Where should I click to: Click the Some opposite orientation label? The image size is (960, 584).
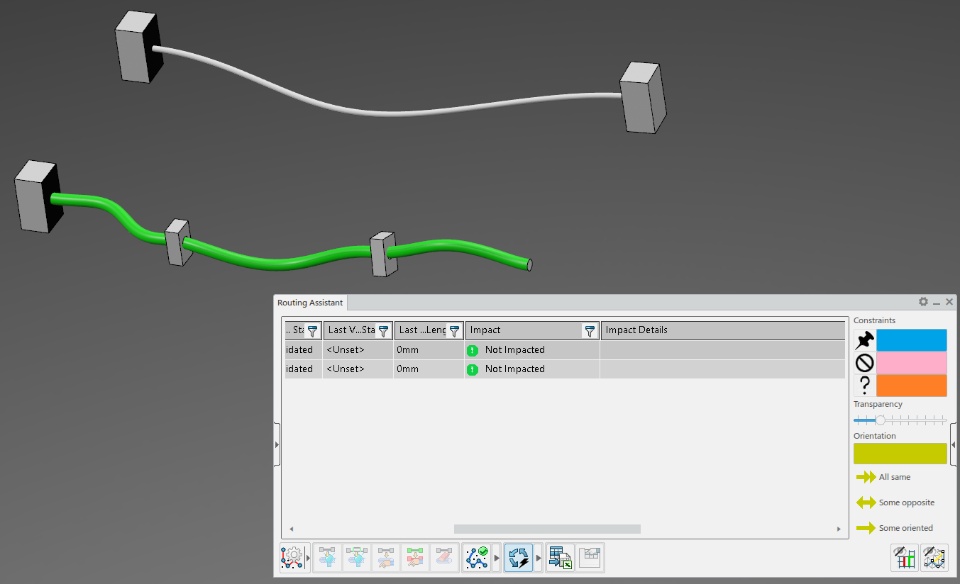pyautogui.click(x=907, y=503)
